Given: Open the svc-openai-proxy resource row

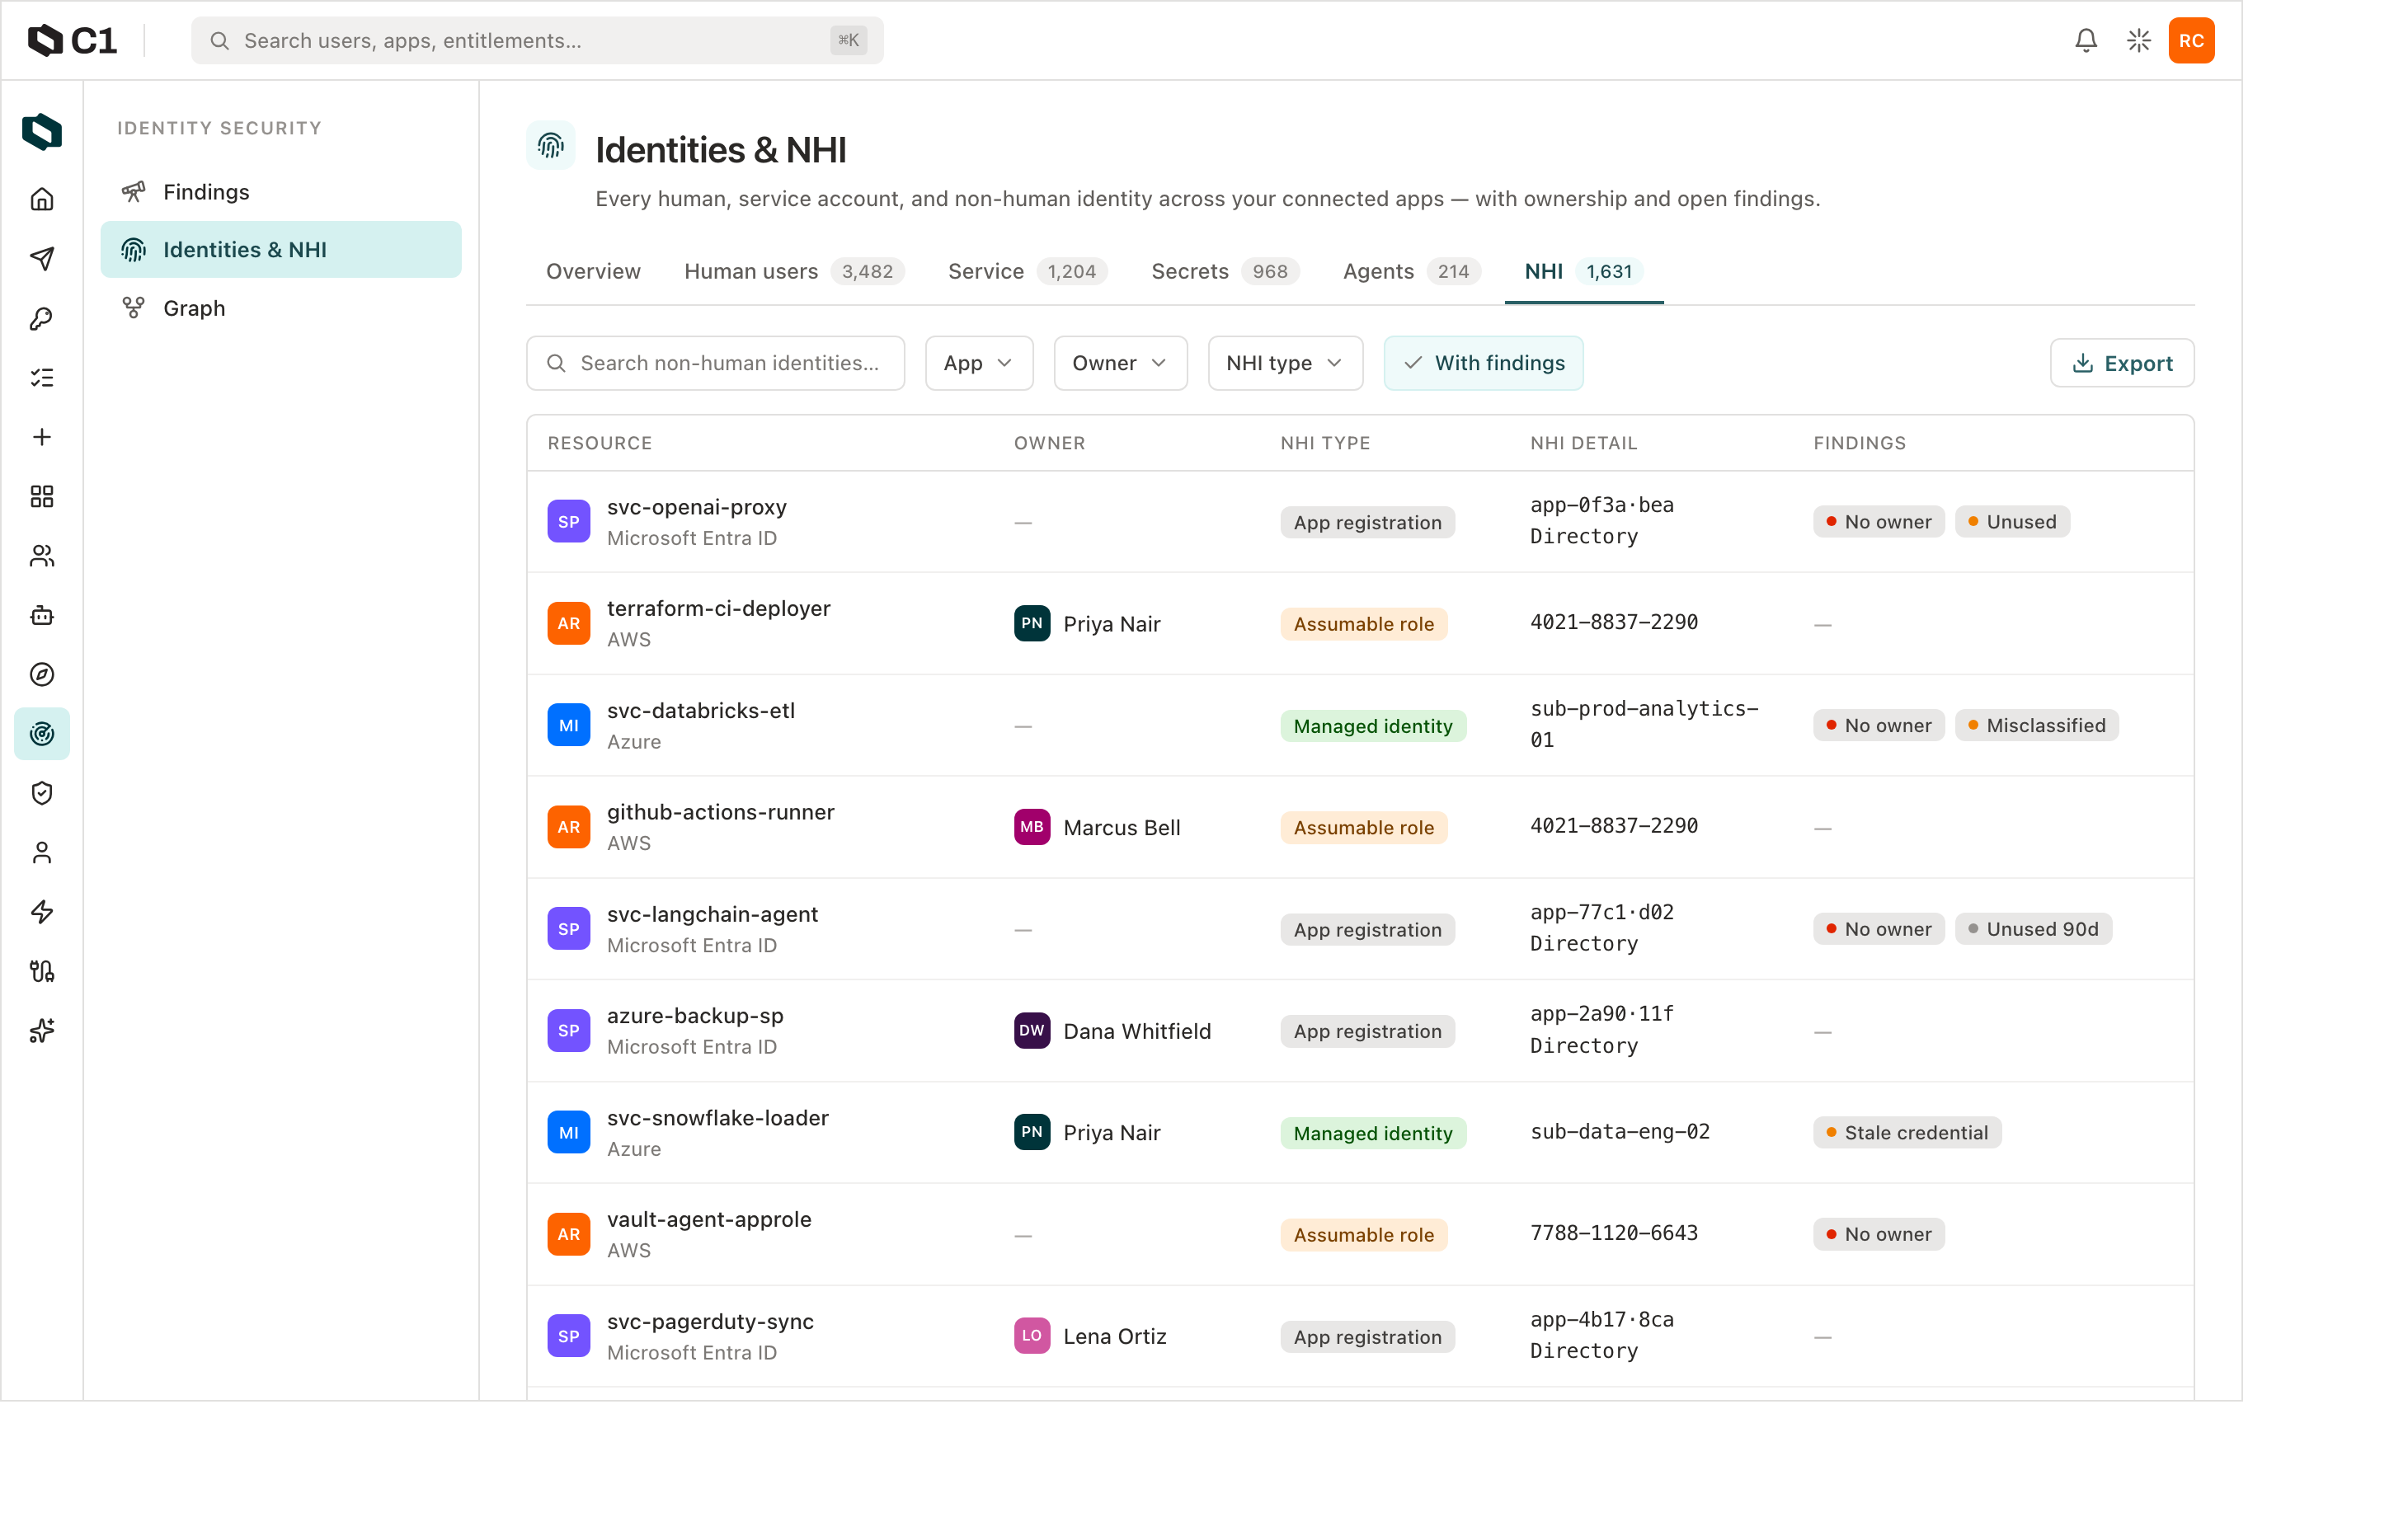Looking at the screenshot, I should 1360,522.
